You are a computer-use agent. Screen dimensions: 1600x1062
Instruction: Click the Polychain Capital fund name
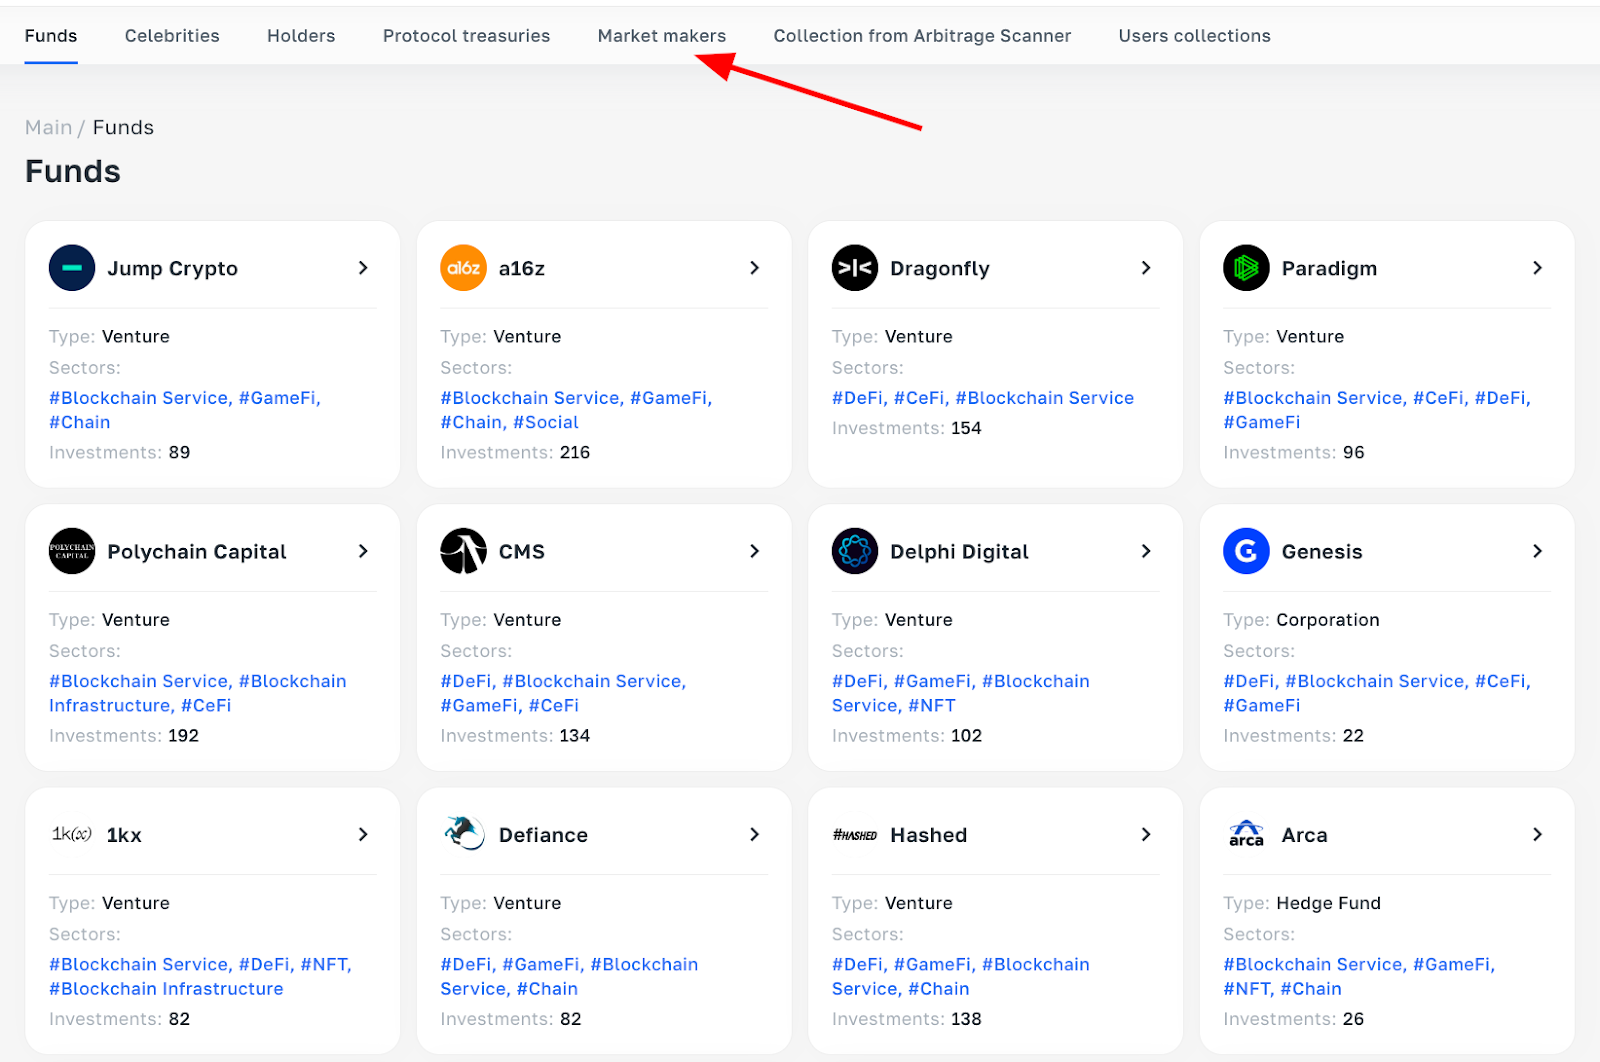coord(197,552)
